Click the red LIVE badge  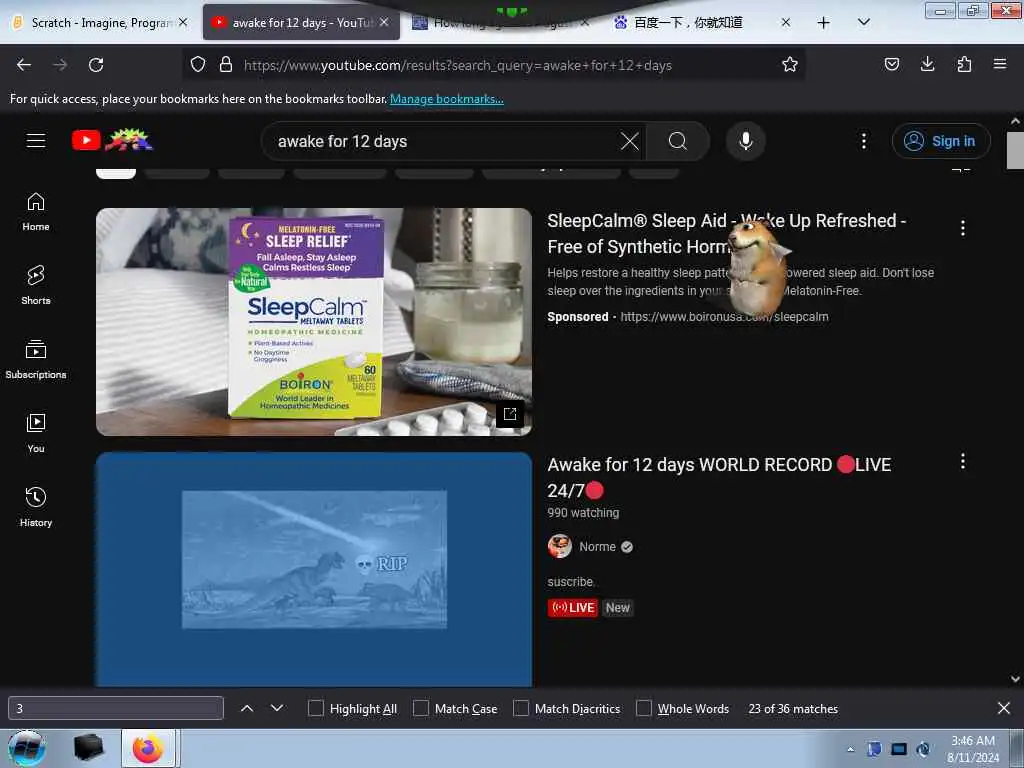tap(573, 608)
